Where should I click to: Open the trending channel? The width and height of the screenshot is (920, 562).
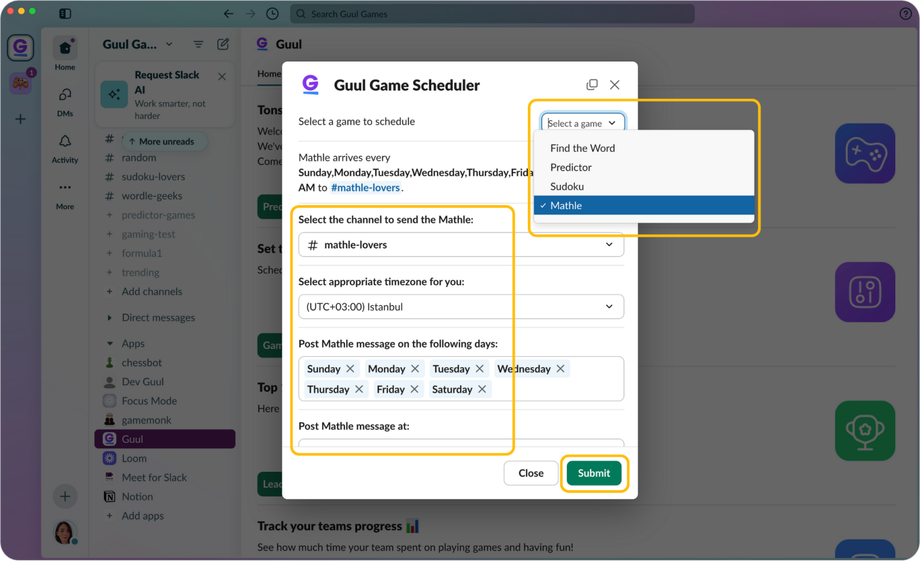pyautogui.click(x=140, y=272)
